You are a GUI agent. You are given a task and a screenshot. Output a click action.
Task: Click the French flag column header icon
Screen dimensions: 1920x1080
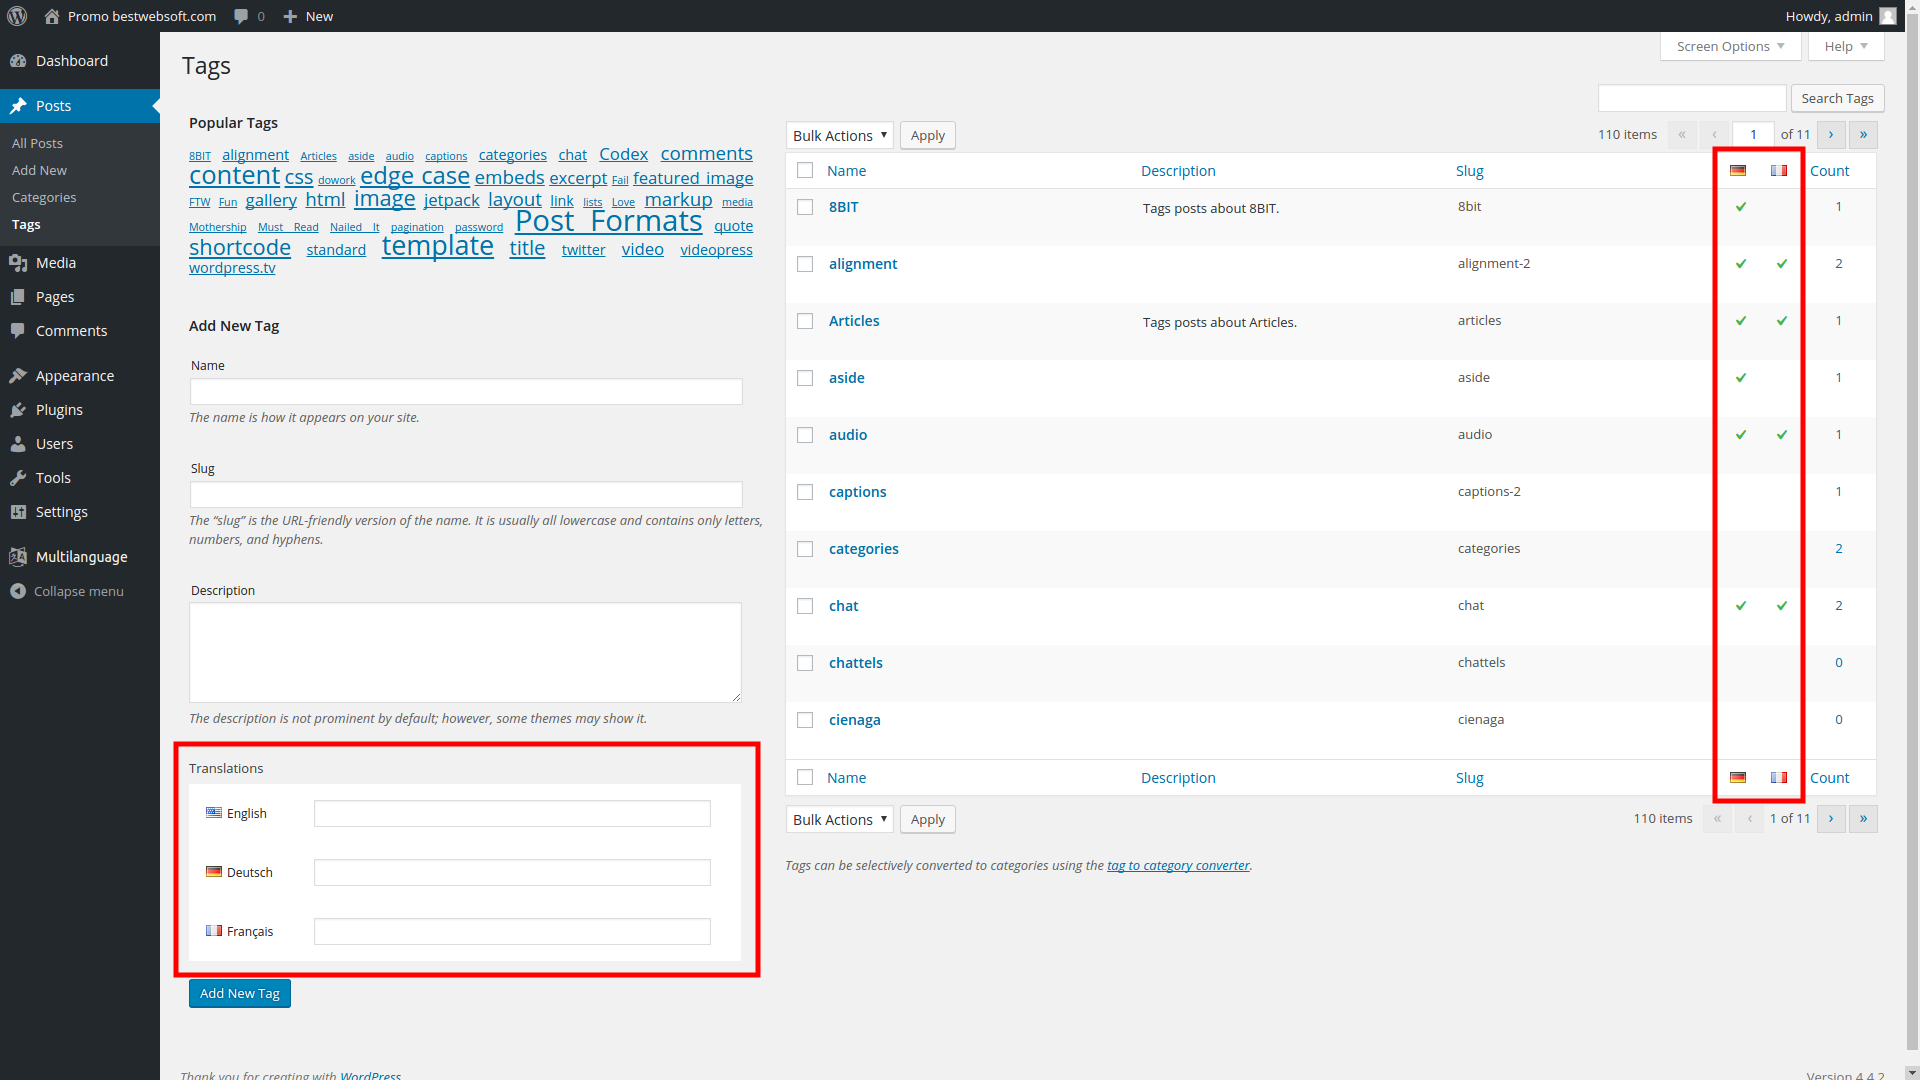(x=1779, y=171)
